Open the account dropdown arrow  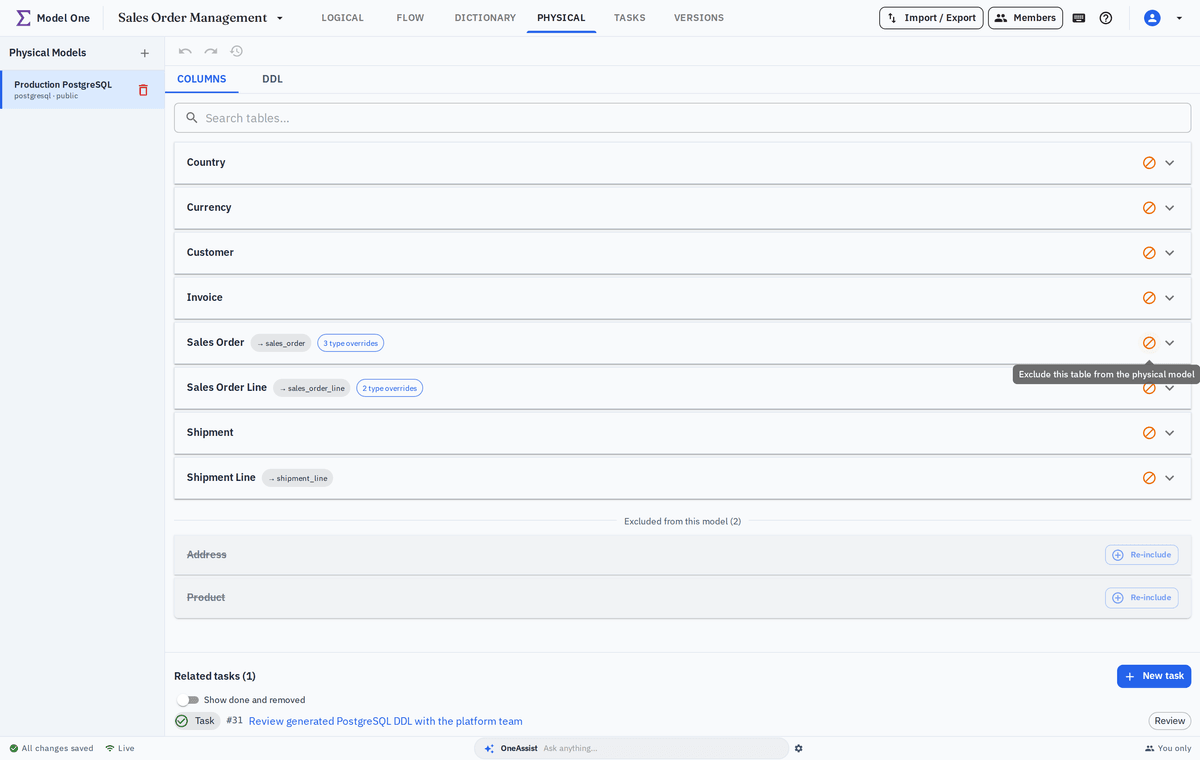pos(1179,18)
